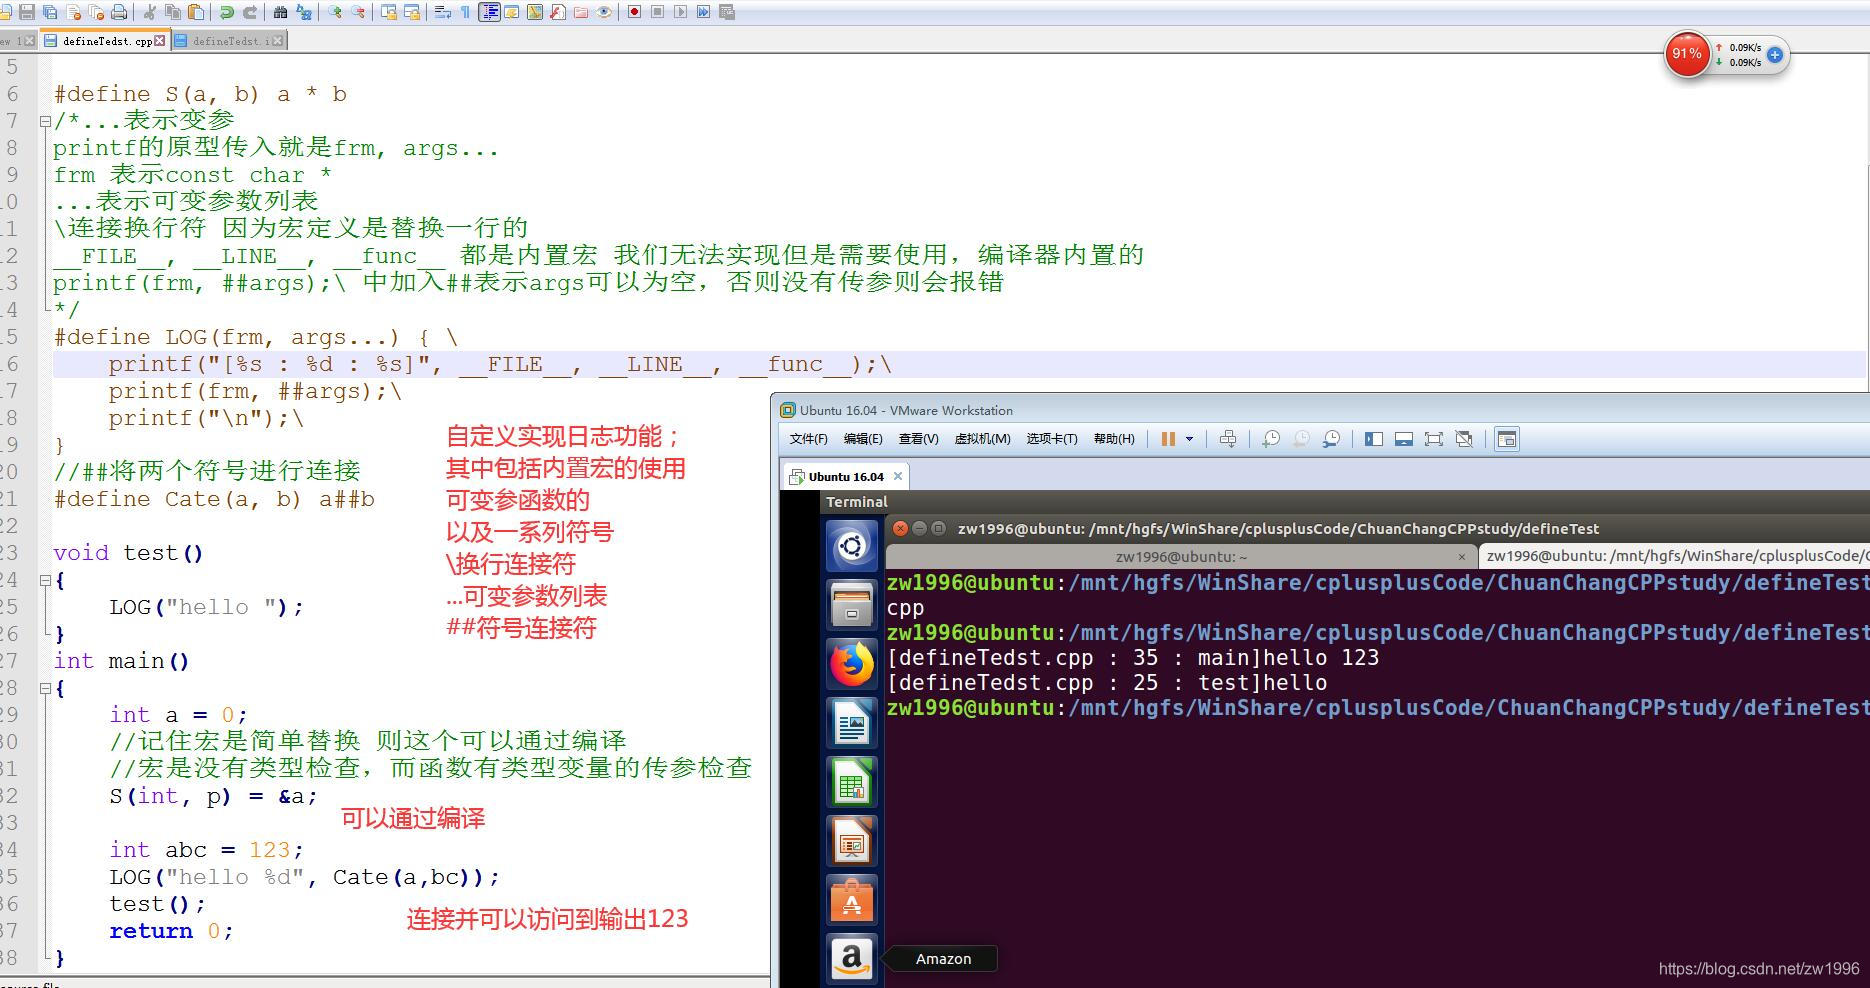Open the snapshot manager icon
This screenshot has height=988, width=1870.
[1331, 439]
